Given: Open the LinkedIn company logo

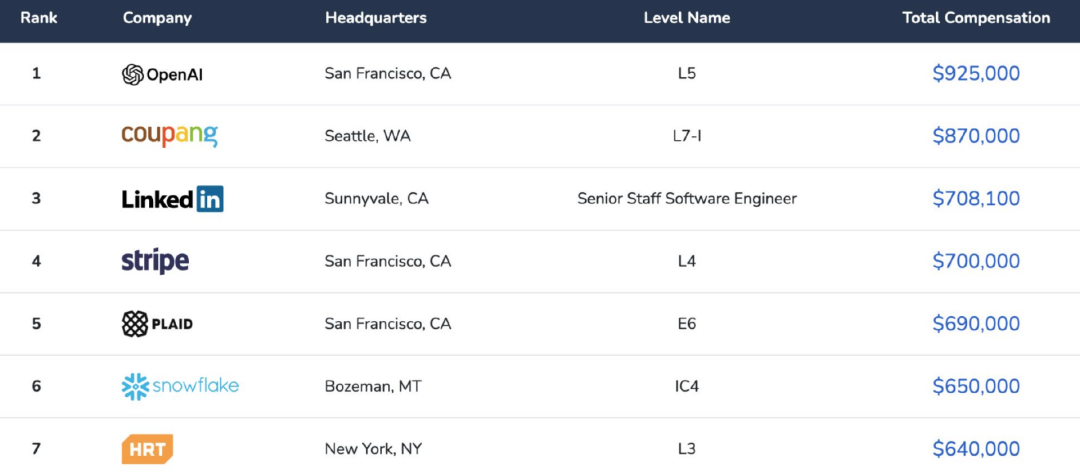Looking at the screenshot, I should click(x=173, y=199).
